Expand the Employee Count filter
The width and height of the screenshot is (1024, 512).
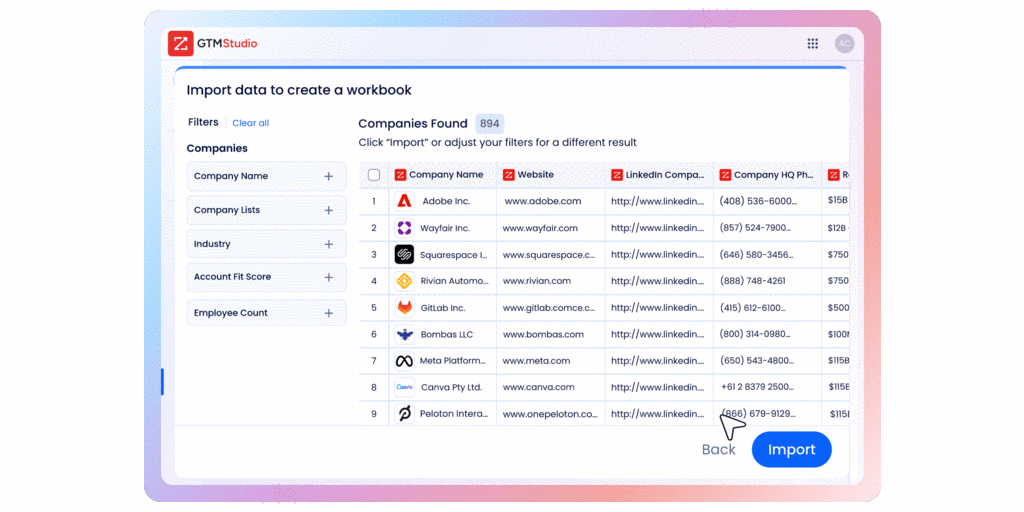328,313
